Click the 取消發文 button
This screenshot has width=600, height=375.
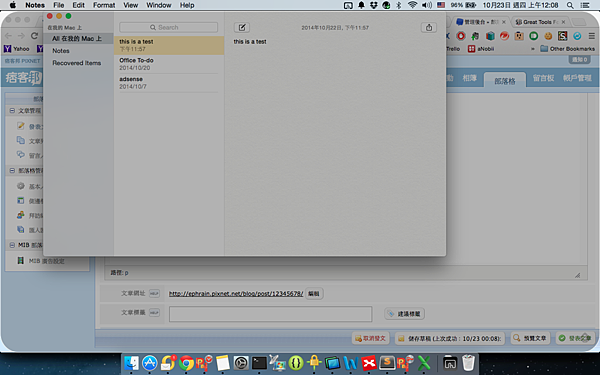click(370, 338)
